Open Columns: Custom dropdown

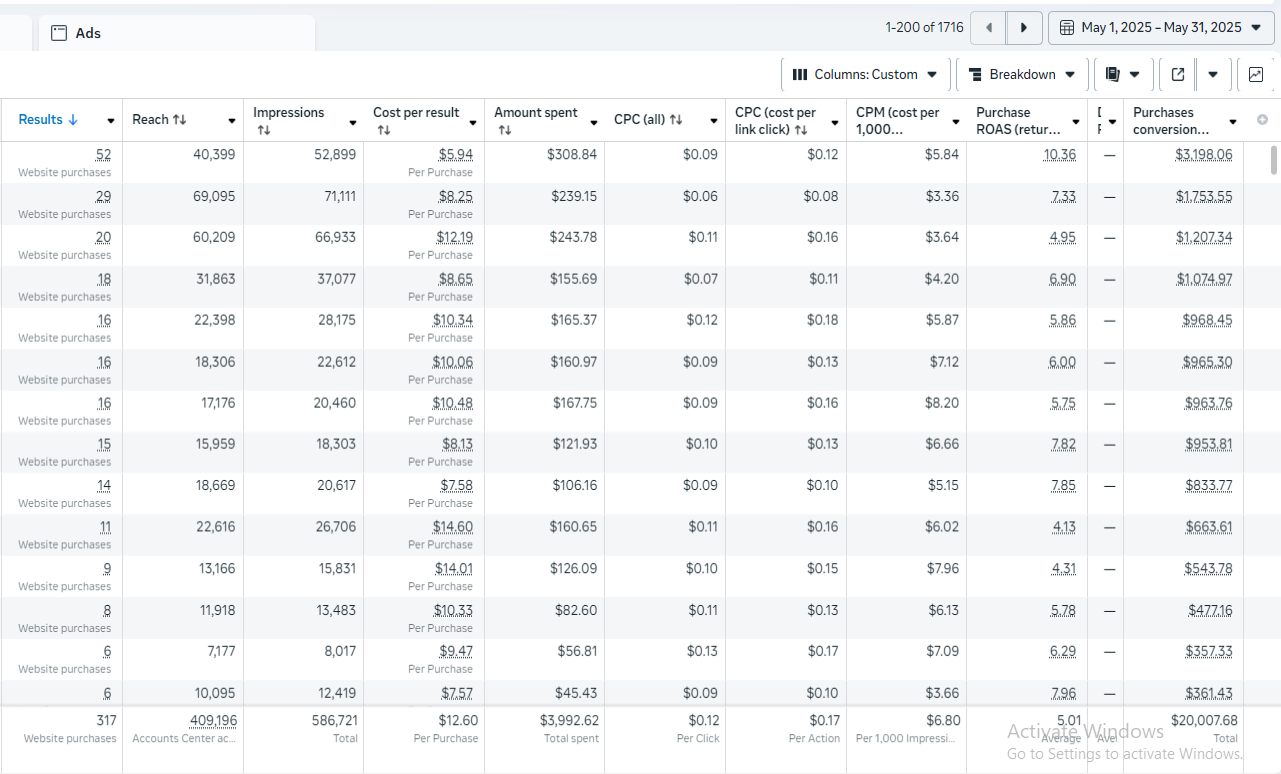[865, 74]
